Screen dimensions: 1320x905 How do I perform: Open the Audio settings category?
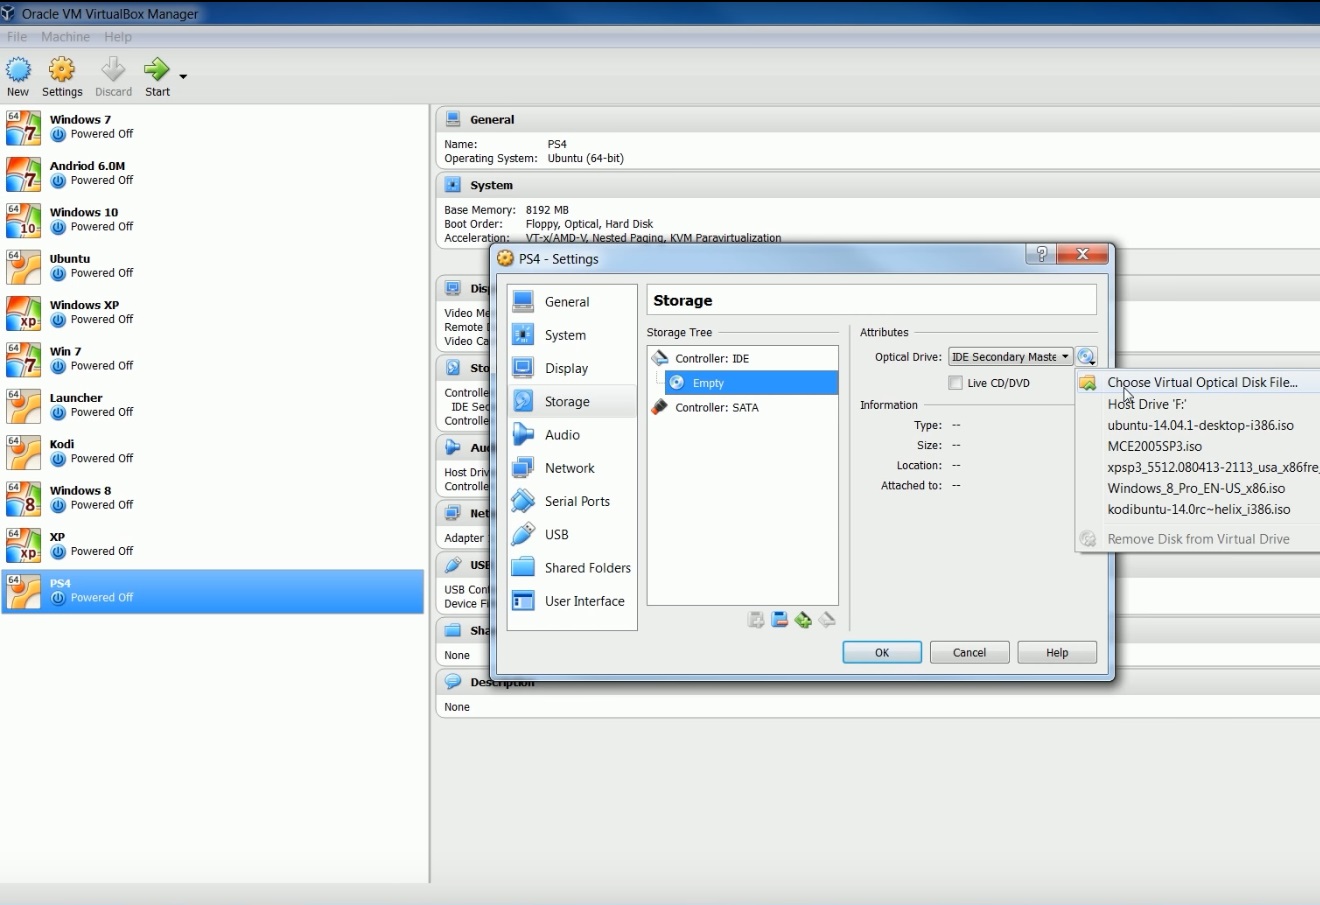(x=571, y=435)
